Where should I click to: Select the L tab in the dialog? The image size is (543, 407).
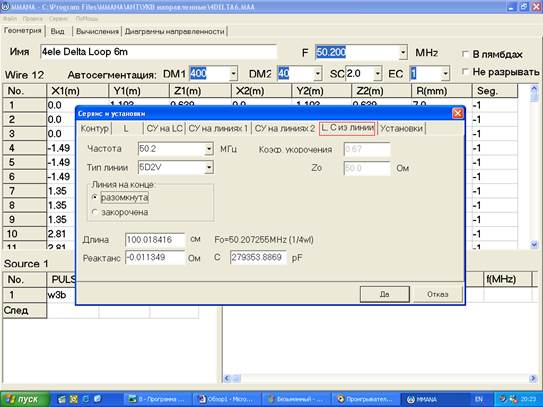[126, 129]
